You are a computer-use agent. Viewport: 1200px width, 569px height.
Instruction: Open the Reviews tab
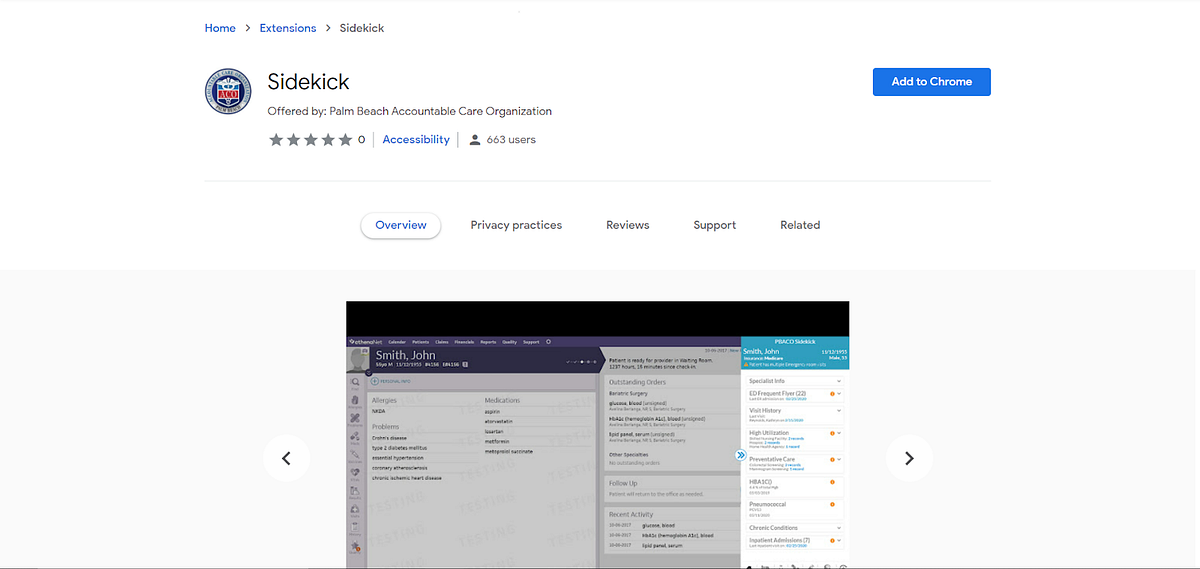[628, 225]
